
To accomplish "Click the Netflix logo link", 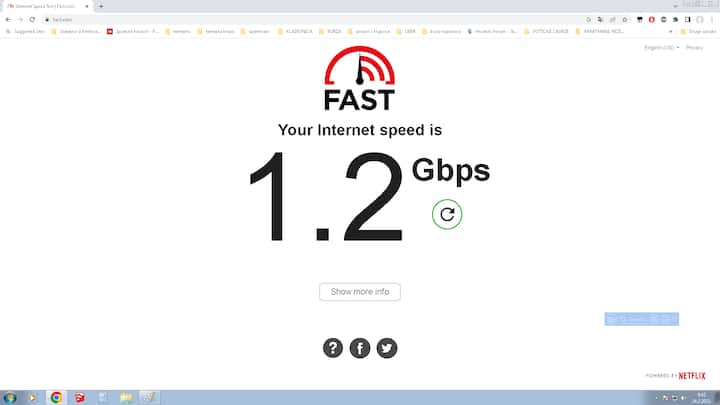I will click(692, 376).
